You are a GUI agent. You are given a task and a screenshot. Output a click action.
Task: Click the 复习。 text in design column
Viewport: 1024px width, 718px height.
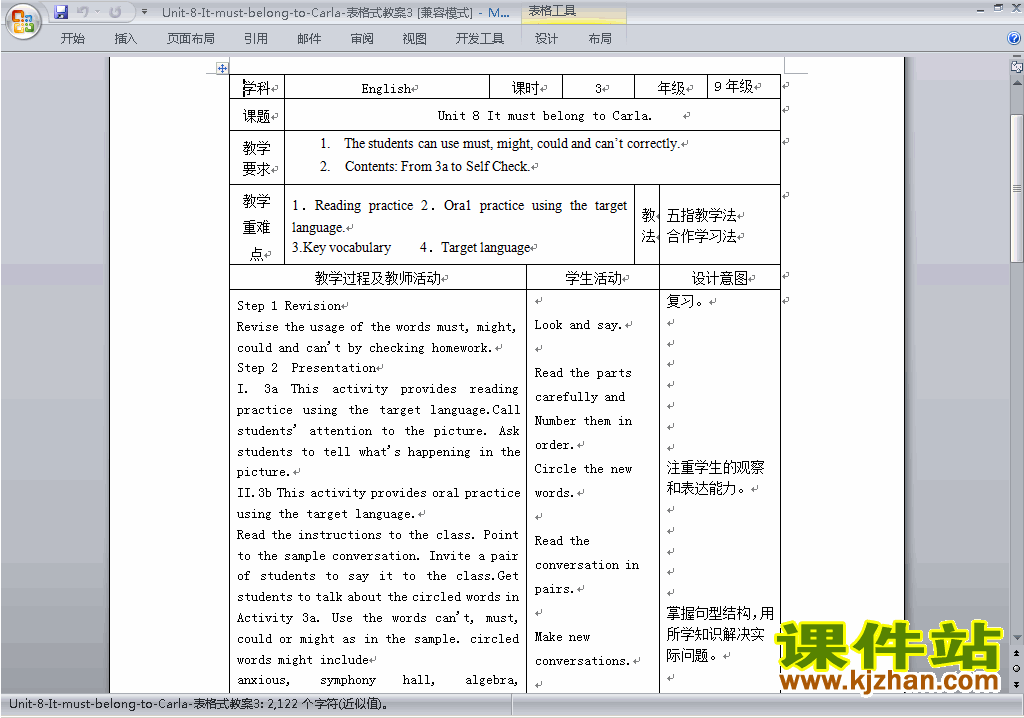pyautogui.click(x=685, y=301)
